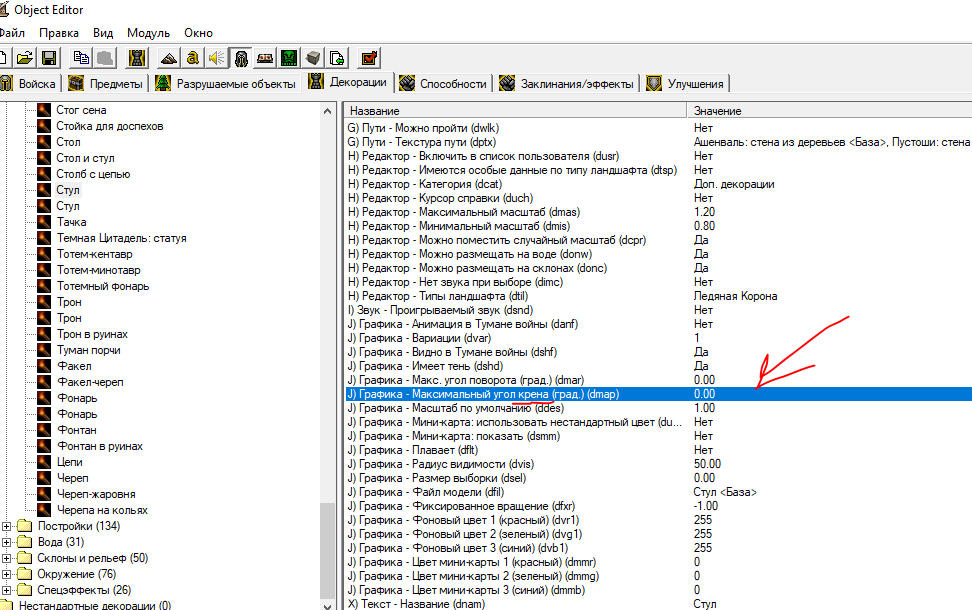This screenshot has height=610, width=972.
Task: Switch to Разрушаемые объекты tab
Action: click(226, 84)
